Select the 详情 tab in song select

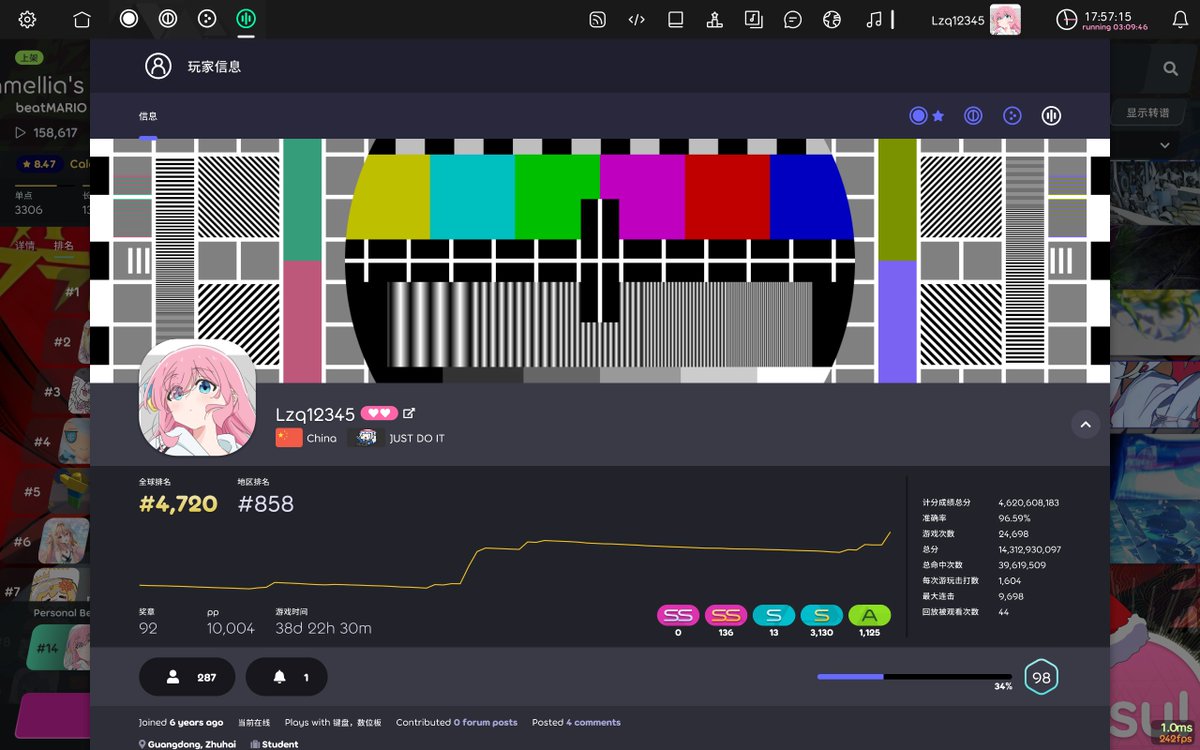25,245
